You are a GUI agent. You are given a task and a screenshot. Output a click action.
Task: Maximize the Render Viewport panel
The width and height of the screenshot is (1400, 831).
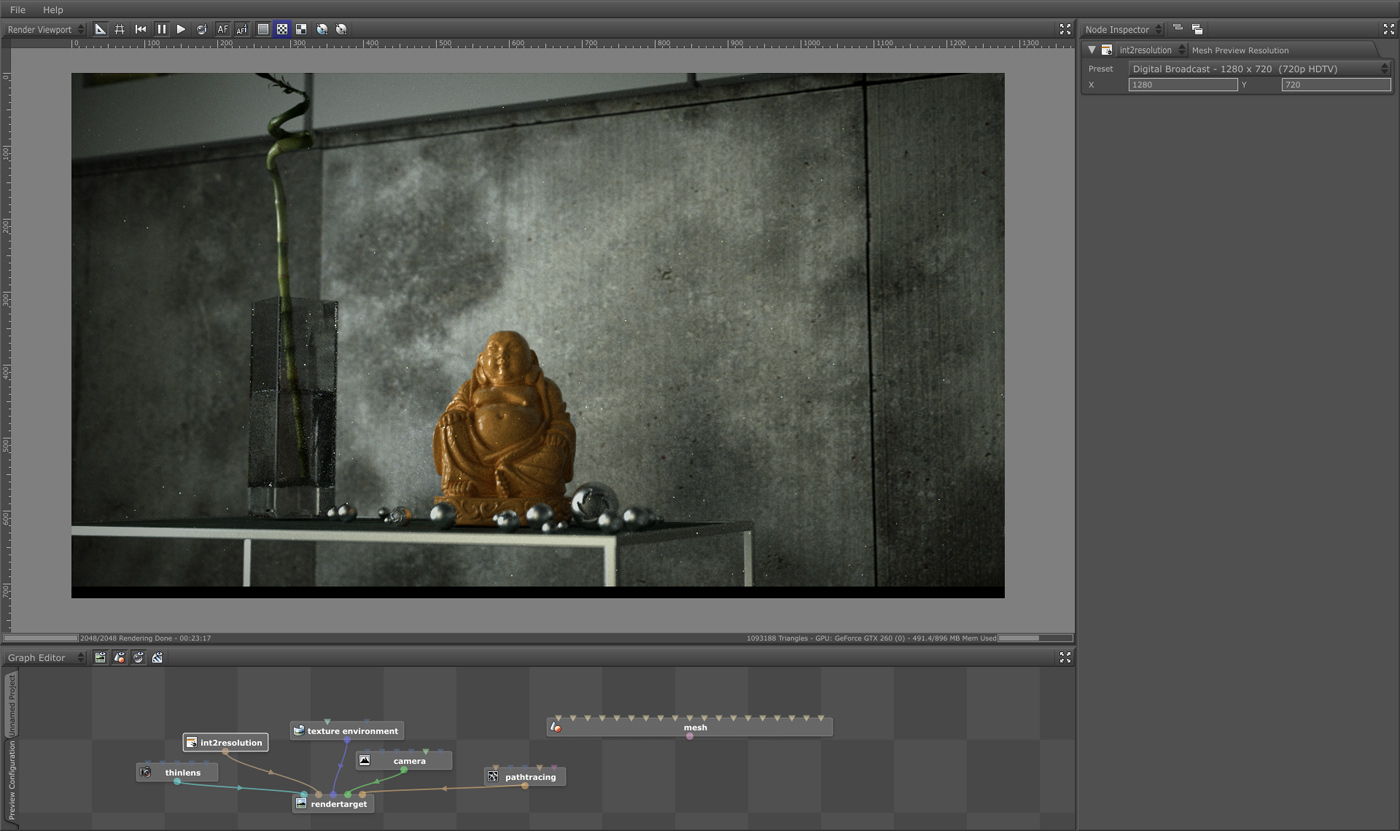click(x=1065, y=29)
